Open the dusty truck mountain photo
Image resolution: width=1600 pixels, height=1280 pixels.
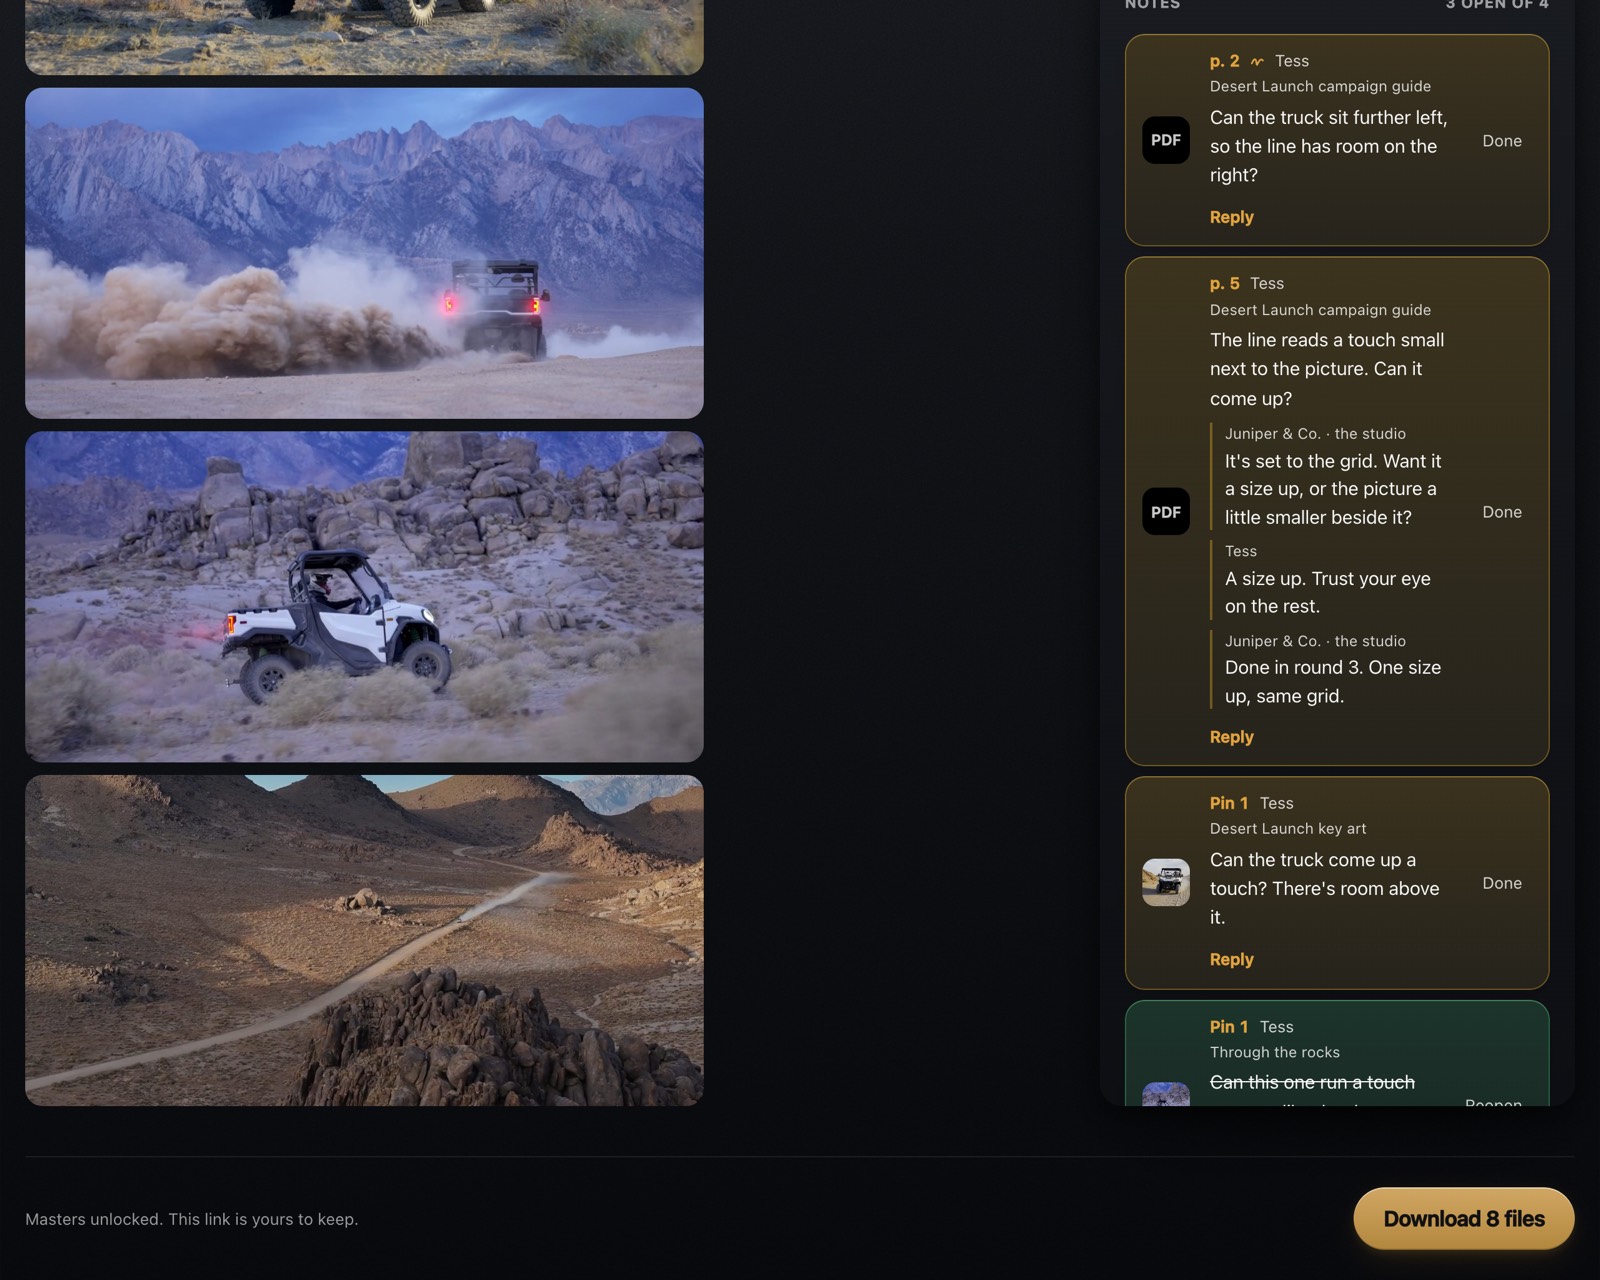(364, 253)
